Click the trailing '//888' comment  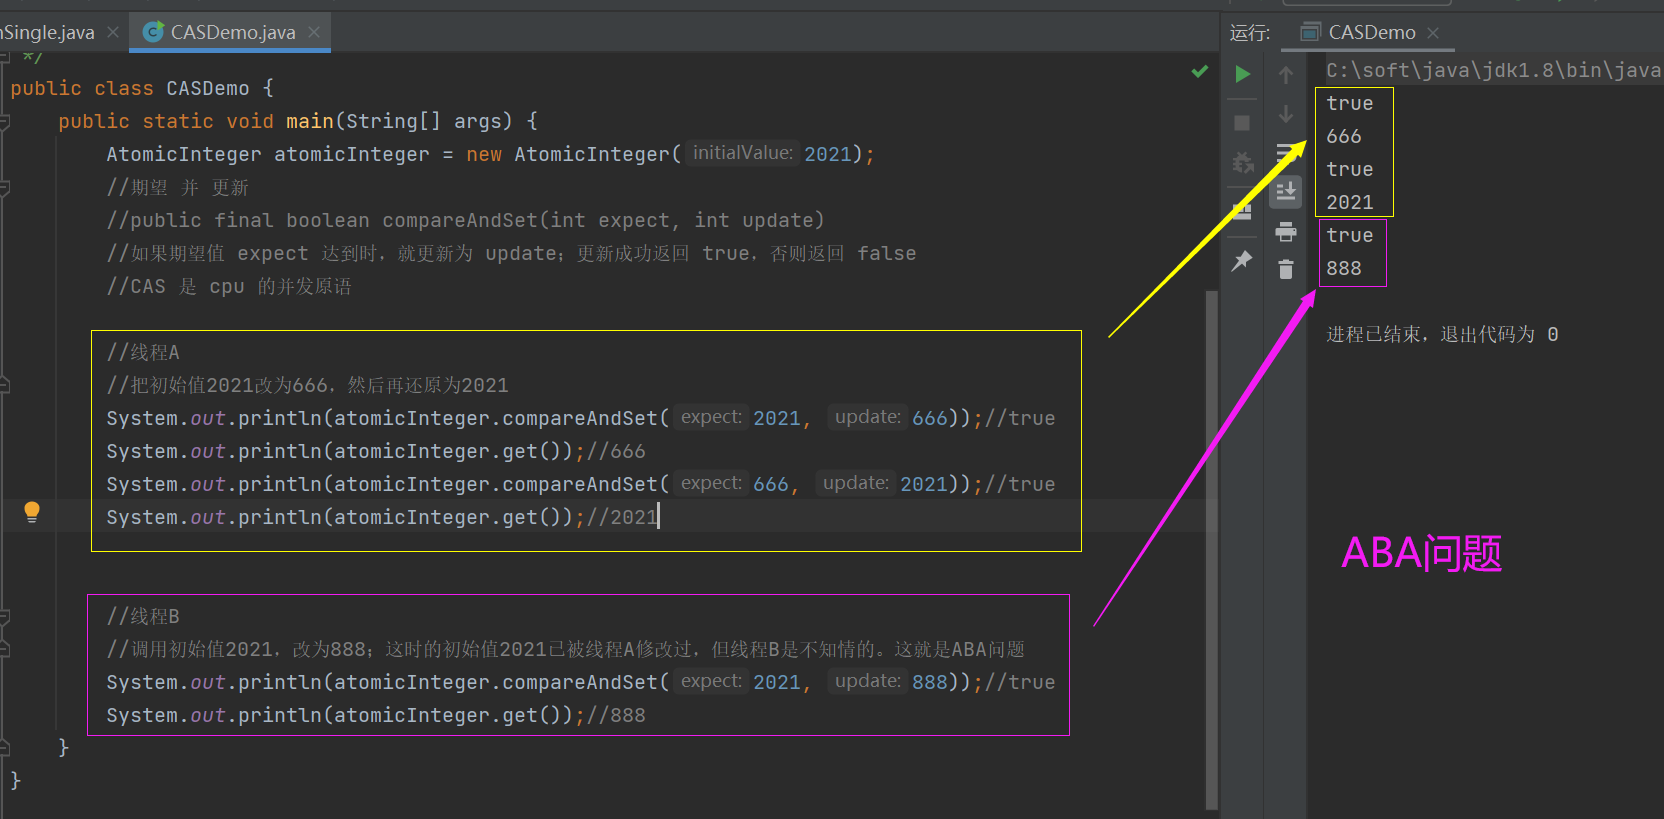[616, 715]
